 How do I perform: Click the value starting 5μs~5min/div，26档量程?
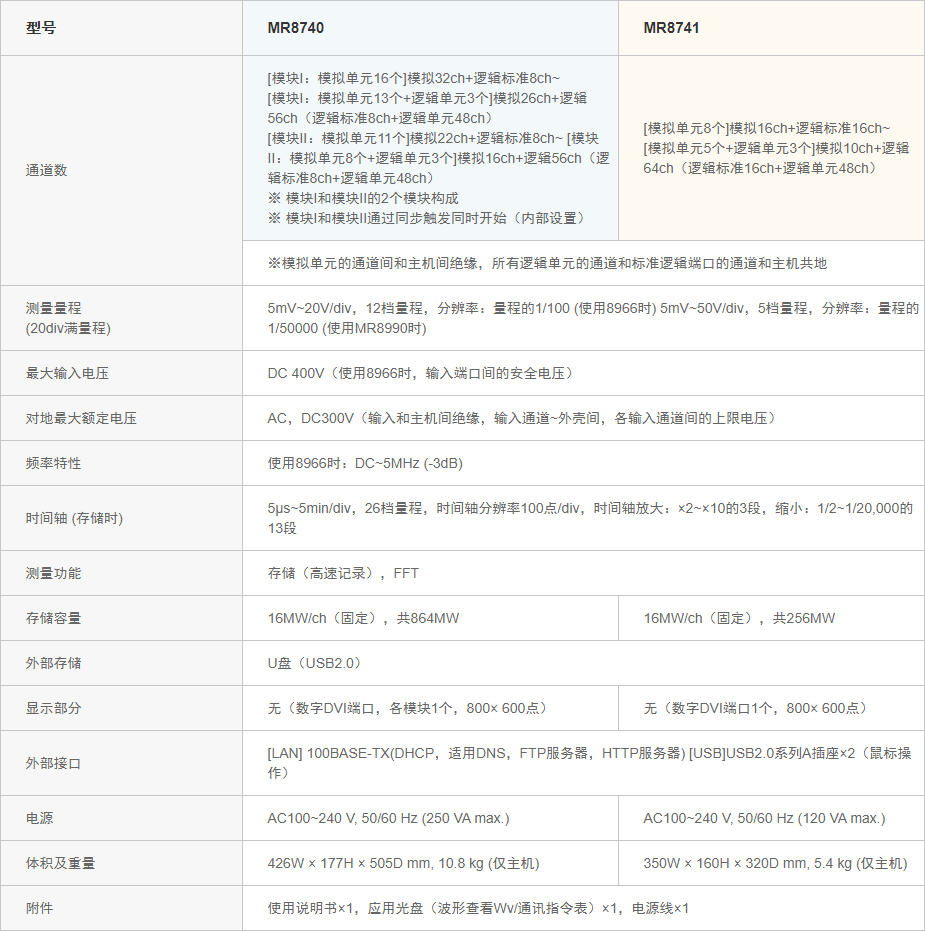click(x=590, y=518)
